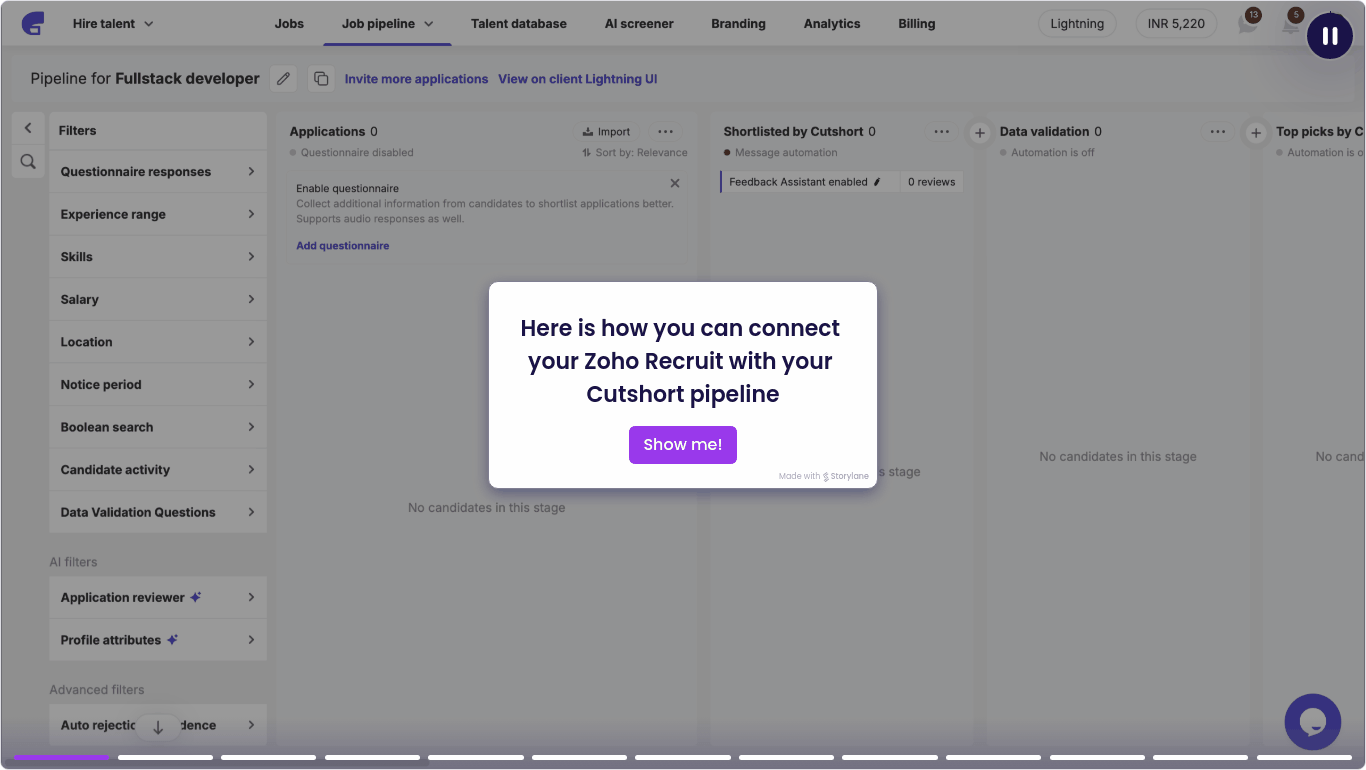Expand the Boolean search filter

tap(158, 427)
